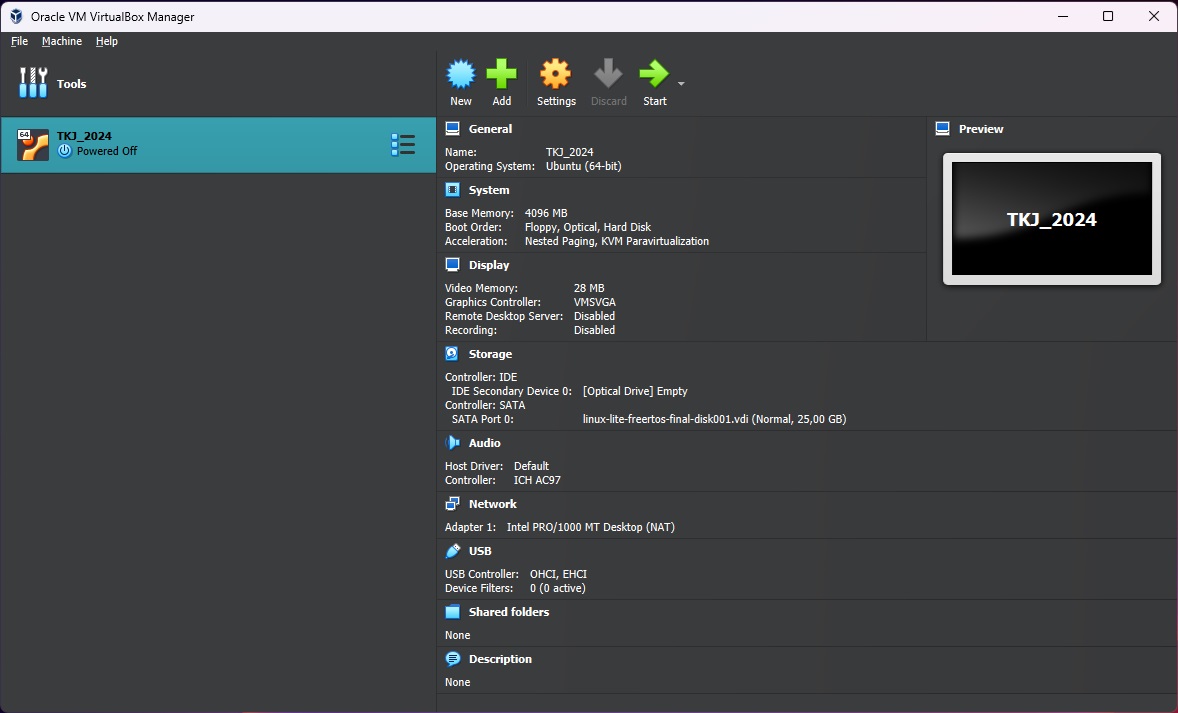
Task: Open the Help menu
Action: (x=106, y=41)
